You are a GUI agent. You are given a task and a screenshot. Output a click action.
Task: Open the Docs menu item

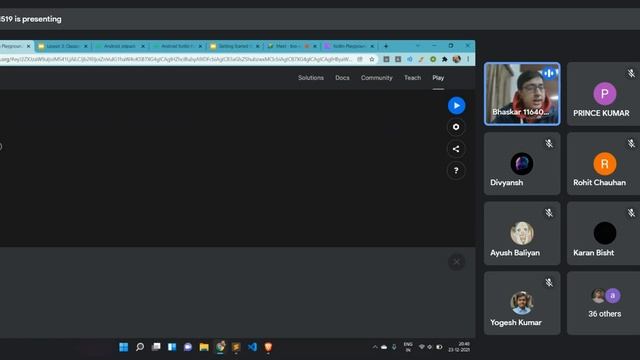pos(342,78)
